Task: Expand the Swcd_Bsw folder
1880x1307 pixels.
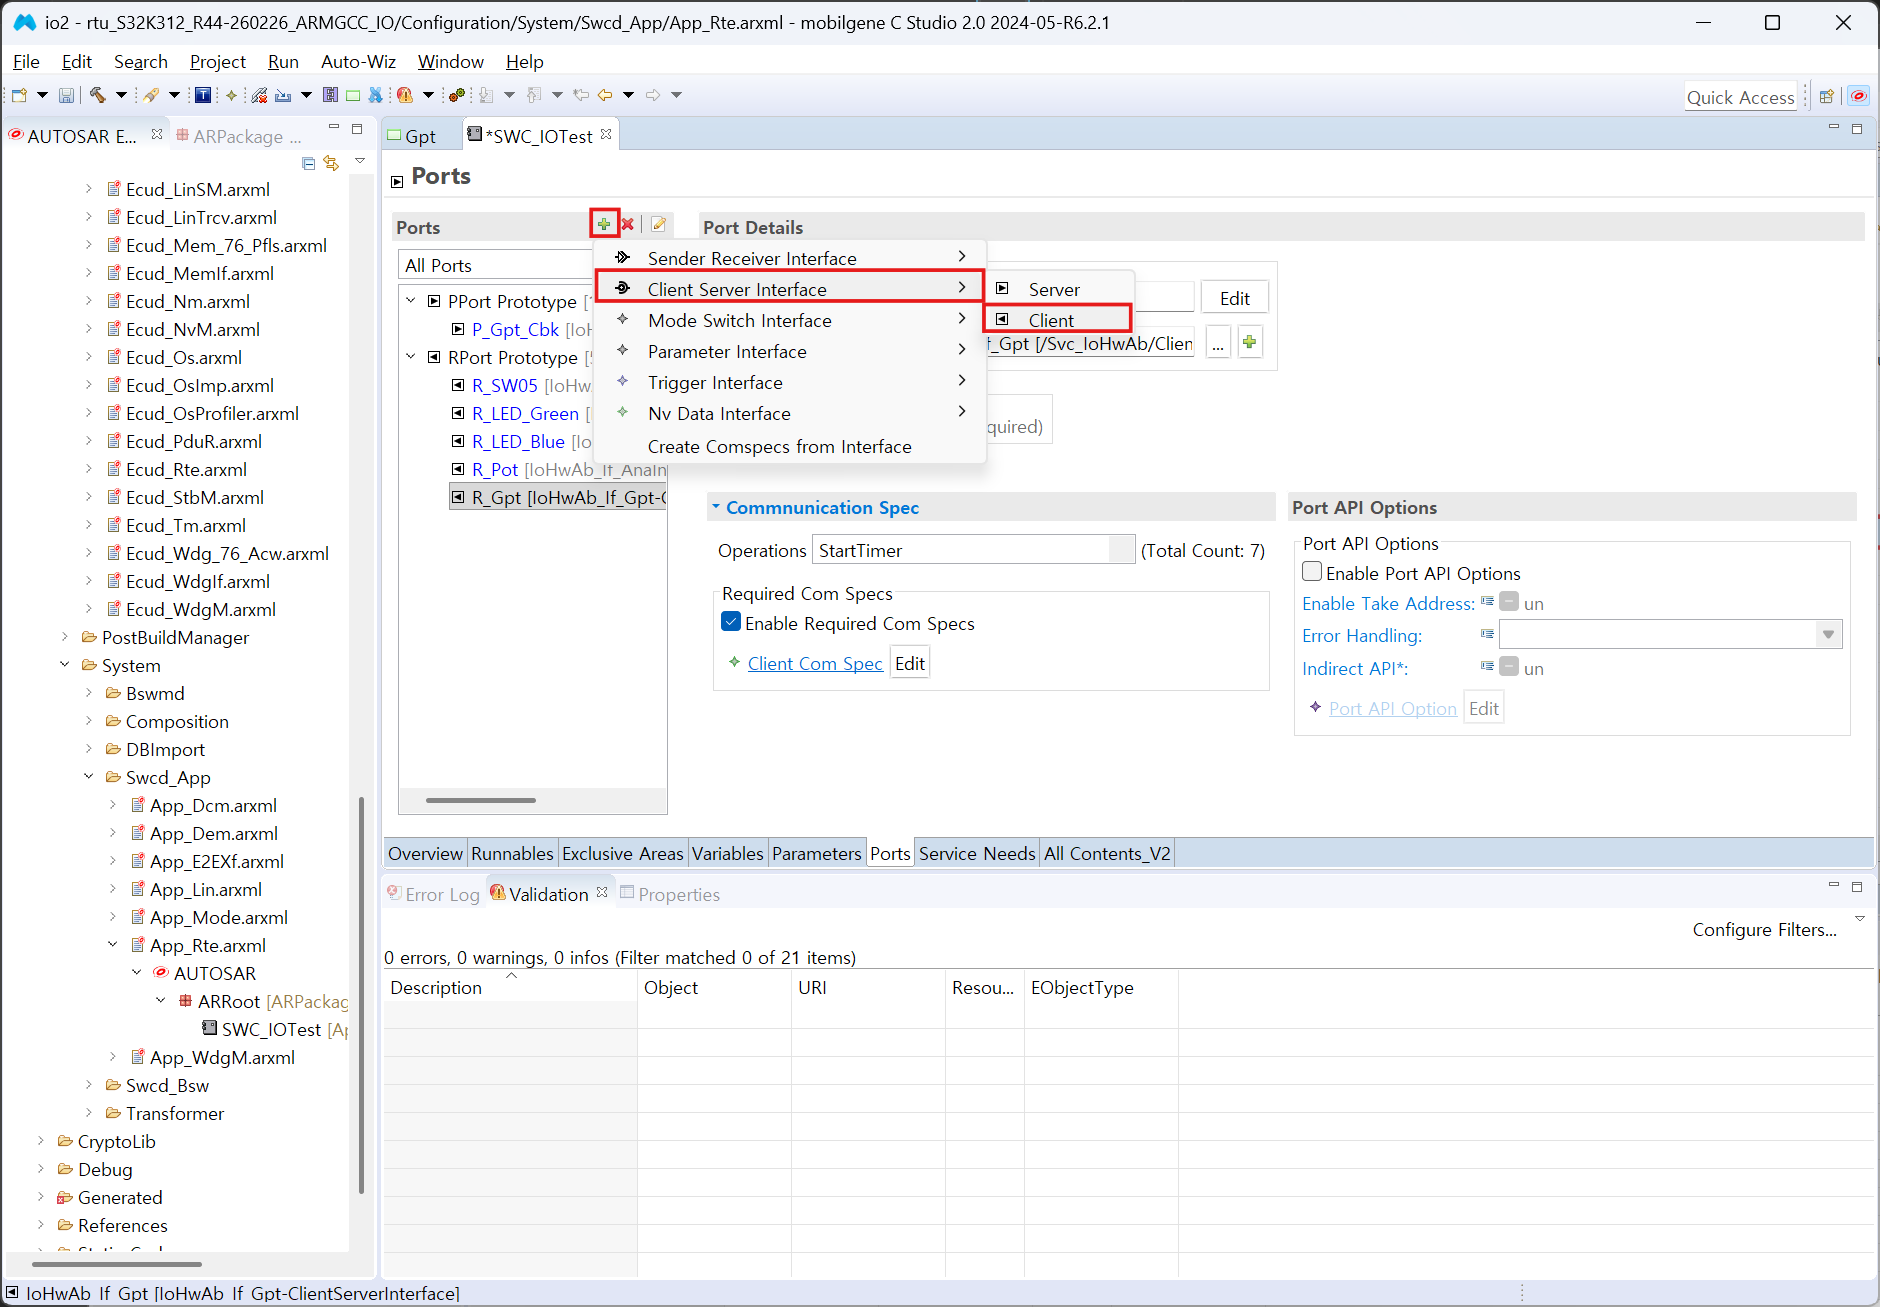Action: [x=89, y=1085]
